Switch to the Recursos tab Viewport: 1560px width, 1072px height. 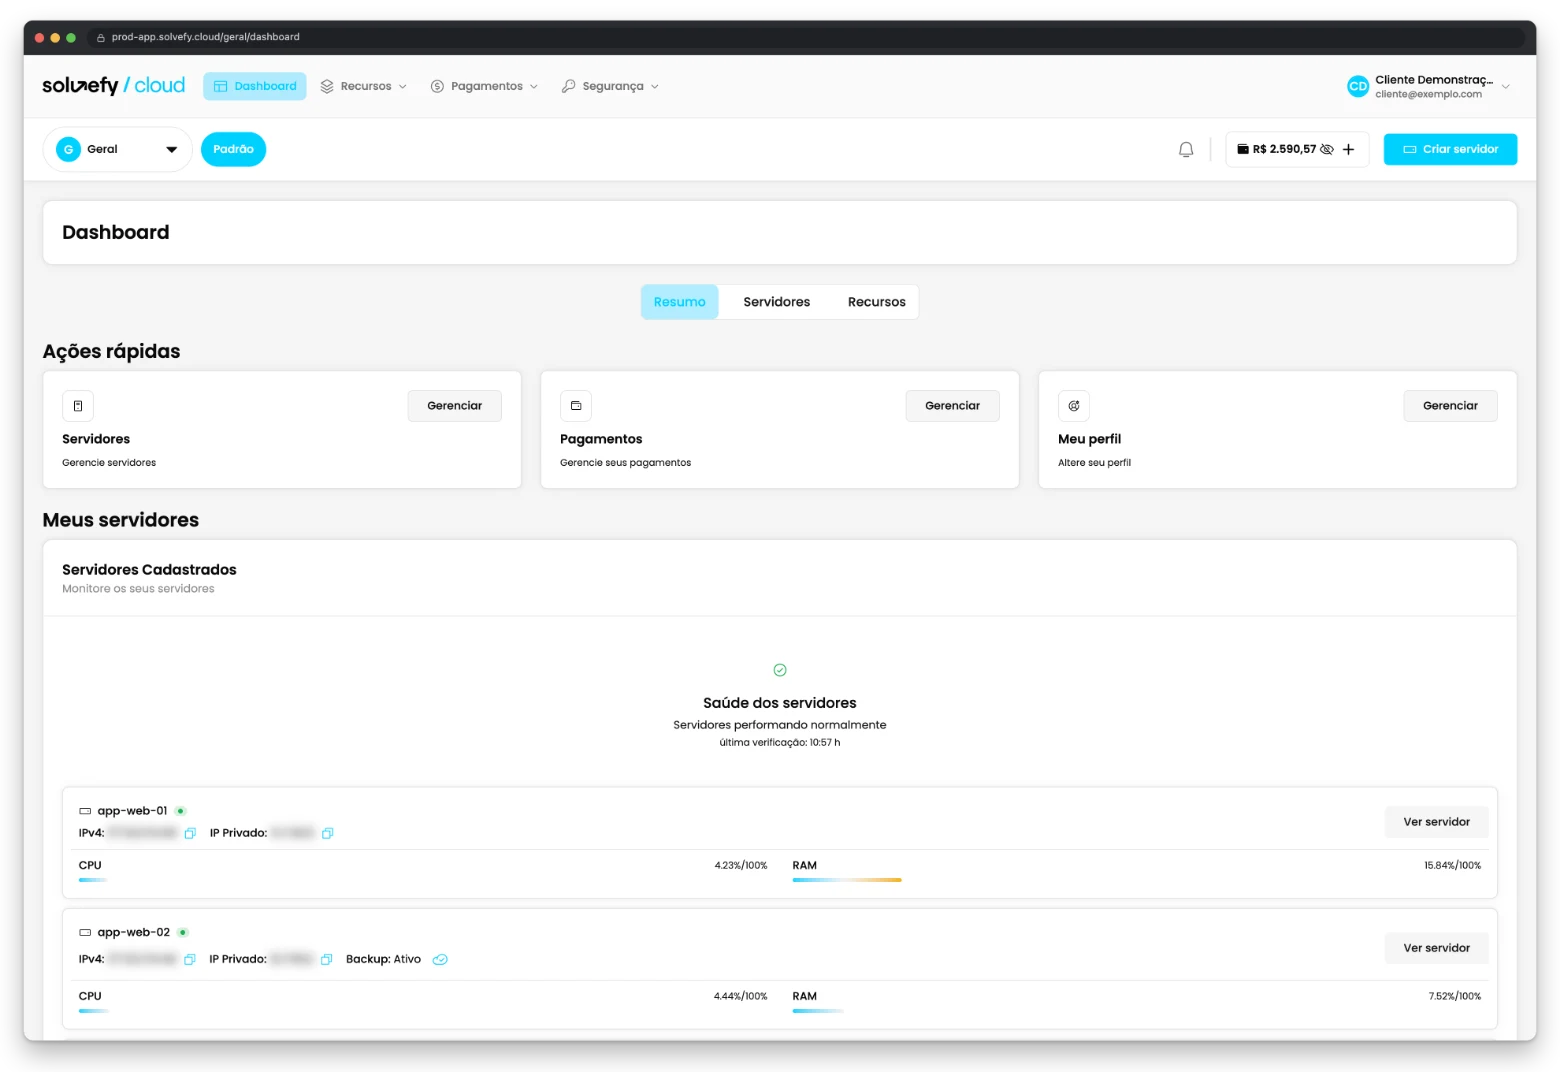pyautogui.click(x=877, y=302)
